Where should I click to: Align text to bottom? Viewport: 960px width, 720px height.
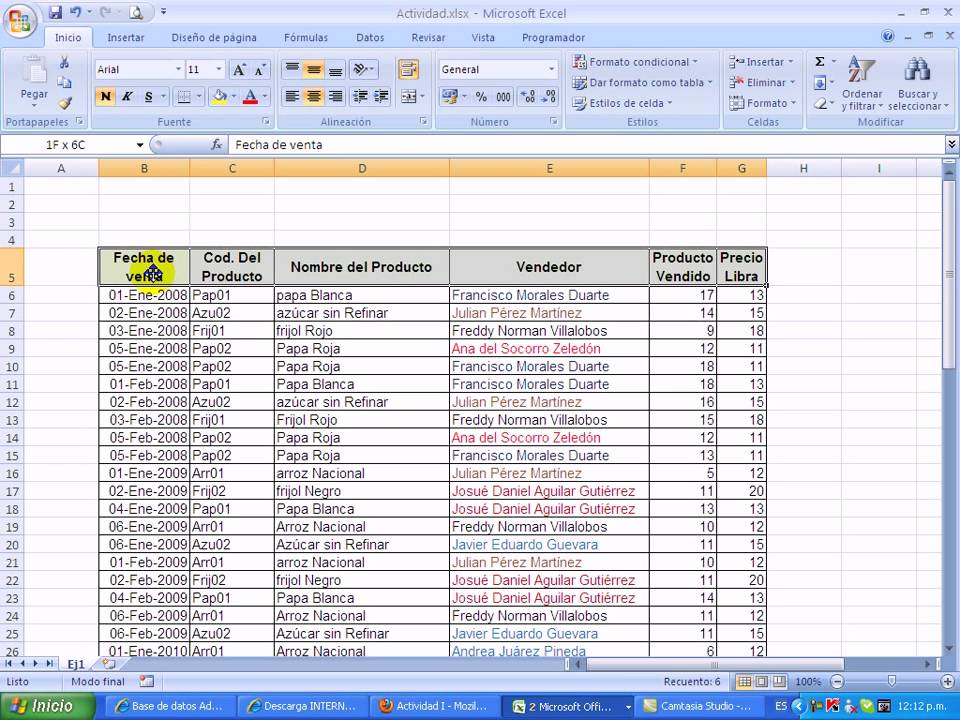335,69
